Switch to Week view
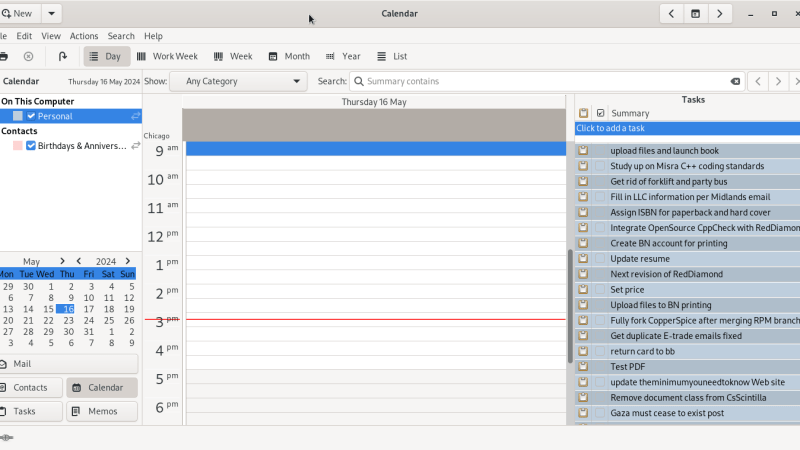The width and height of the screenshot is (800, 450). click(x=233, y=57)
